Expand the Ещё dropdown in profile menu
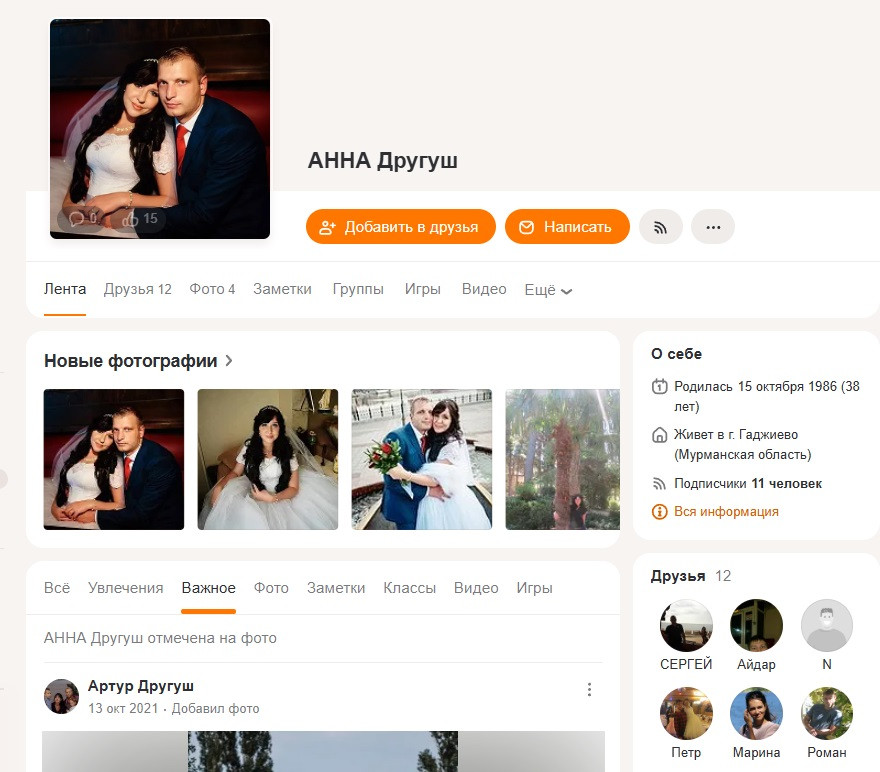This screenshot has height=772, width=880. point(548,290)
